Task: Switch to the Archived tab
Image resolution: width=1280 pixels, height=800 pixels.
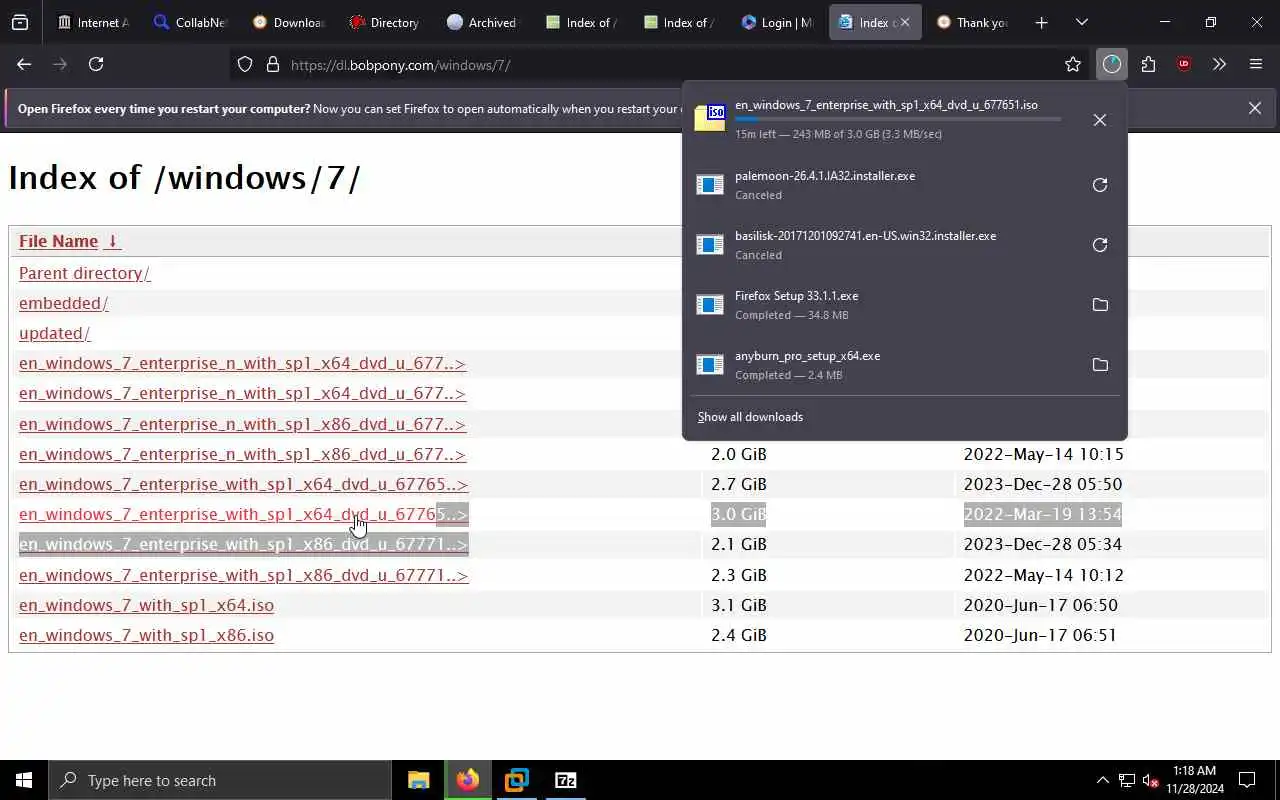Action: tap(484, 22)
